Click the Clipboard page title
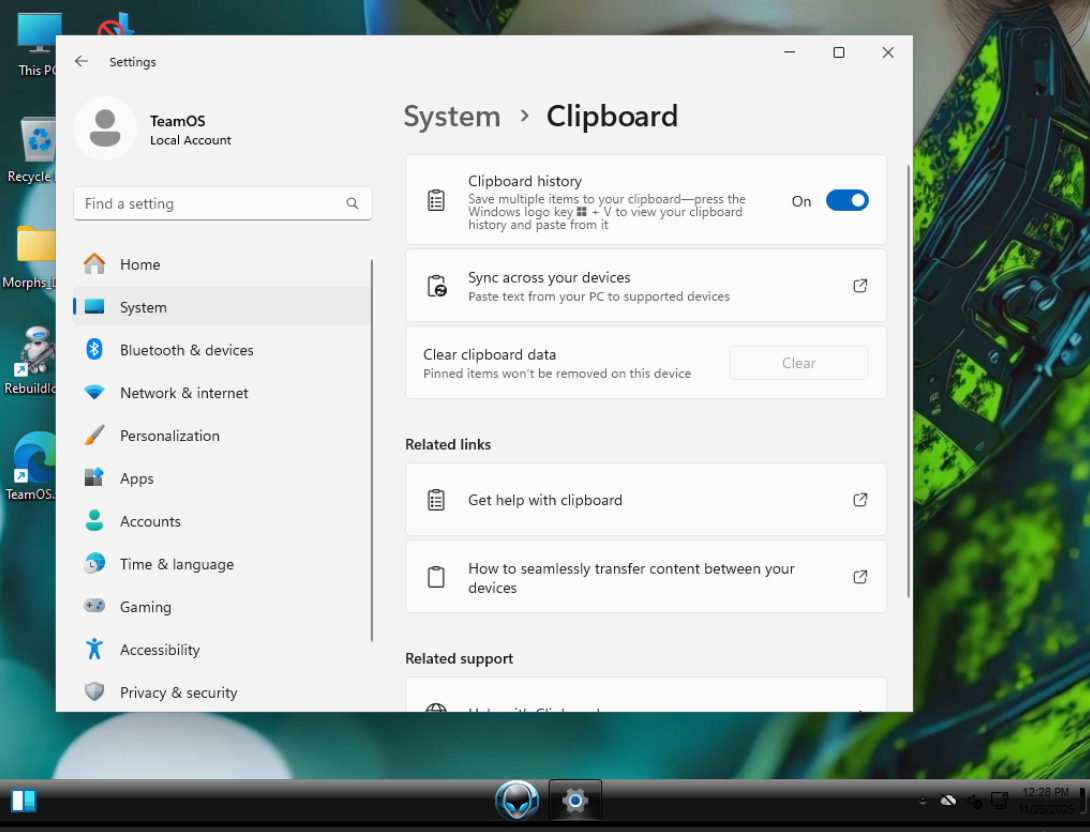This screenshot has width=1090, height=832. coord(612,116)
